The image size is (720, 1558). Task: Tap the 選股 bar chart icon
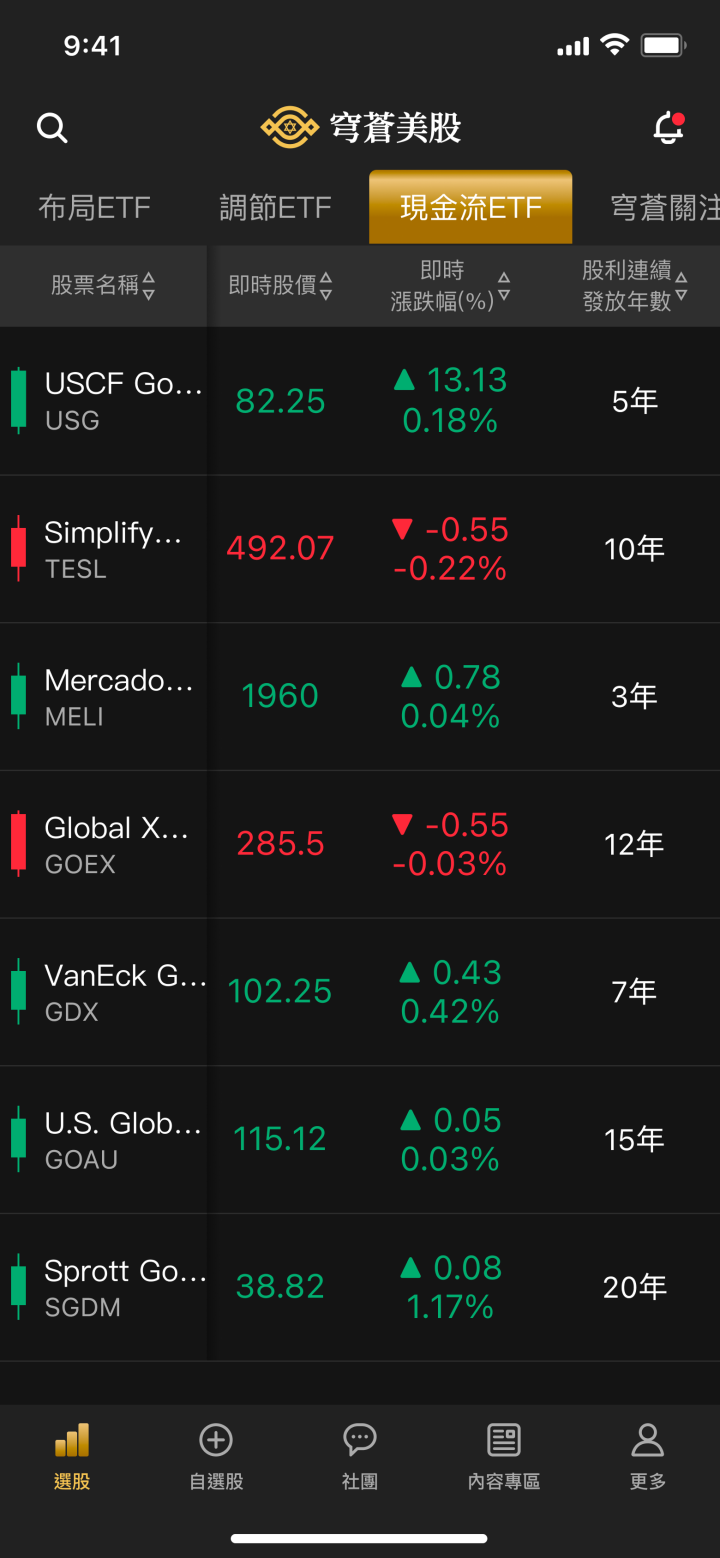pyautogui.click(x=72, y=1440)
